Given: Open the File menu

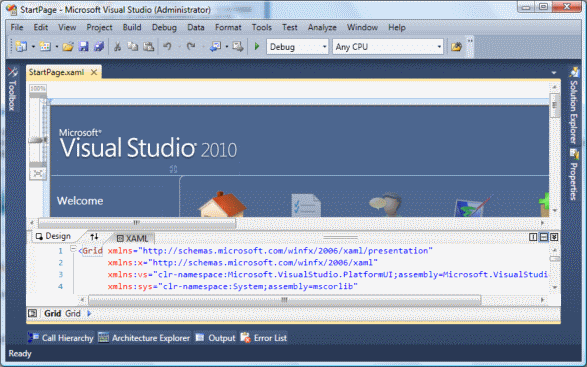Looking at the screenshot, I should pos(17,27).
